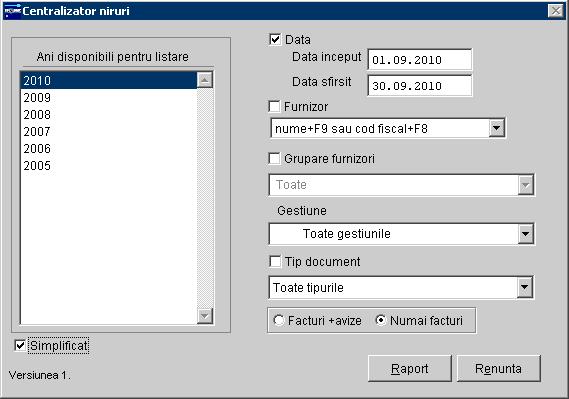Click the Data sfirsit date field
The image size is (569, 399).
click(420, 86)
